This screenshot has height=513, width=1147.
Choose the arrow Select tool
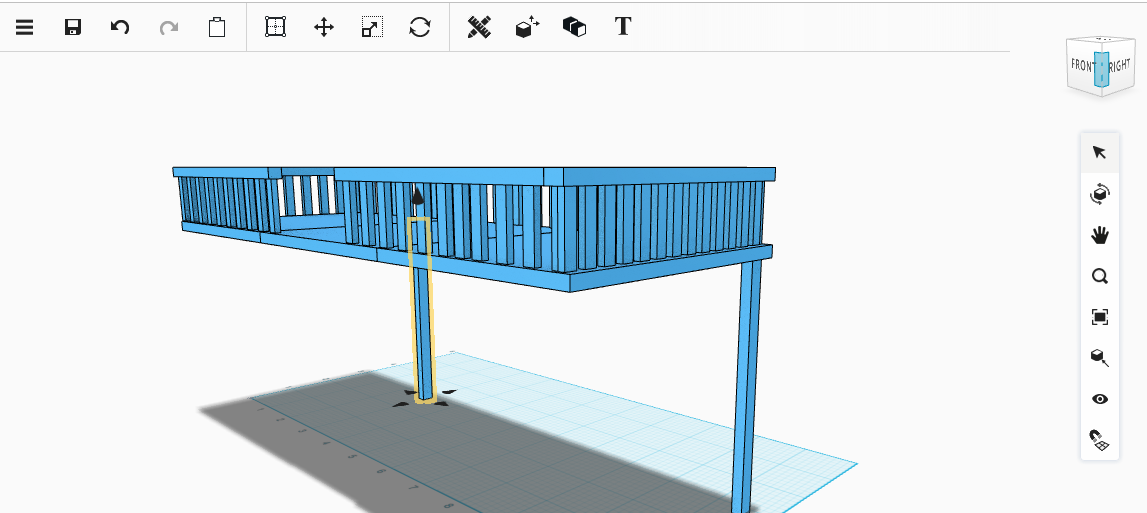[x=1099, y=152]
